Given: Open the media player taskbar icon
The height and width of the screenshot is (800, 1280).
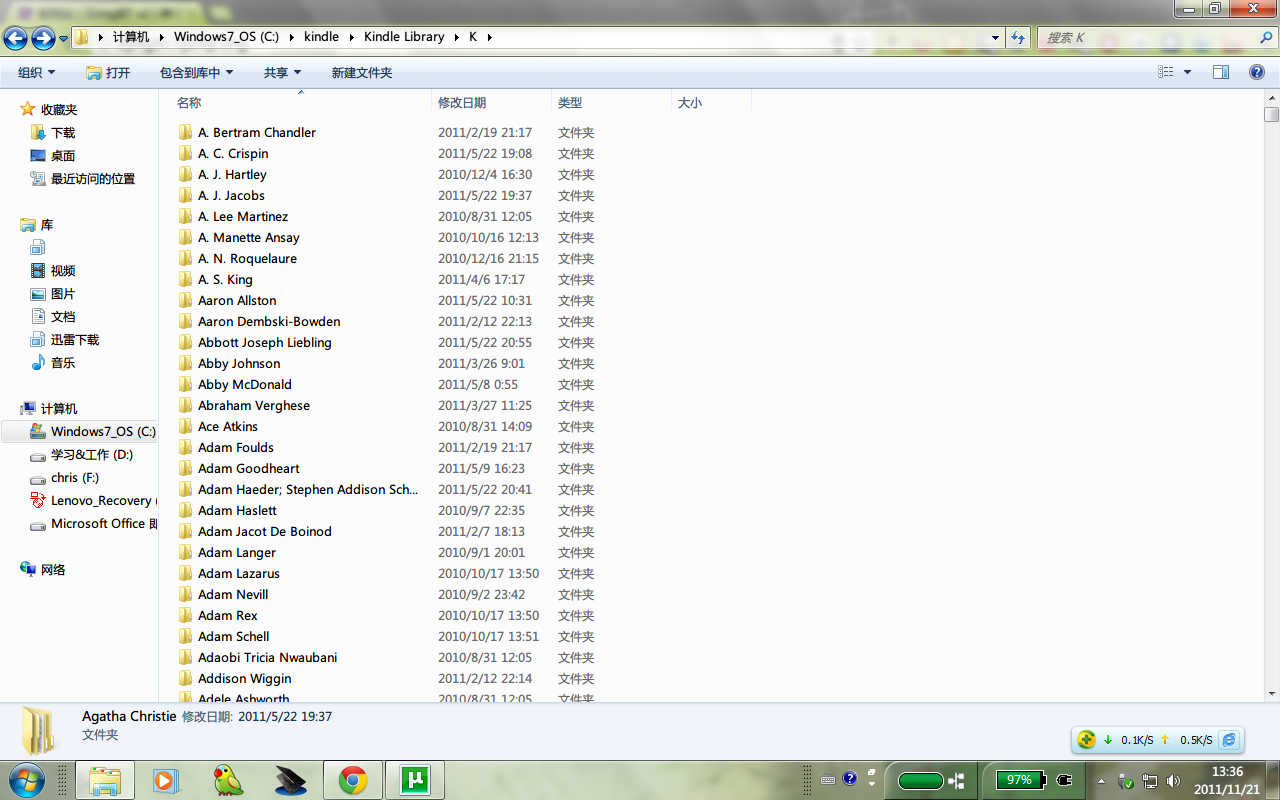Looking at the screenshot, I should pos(165,780).
